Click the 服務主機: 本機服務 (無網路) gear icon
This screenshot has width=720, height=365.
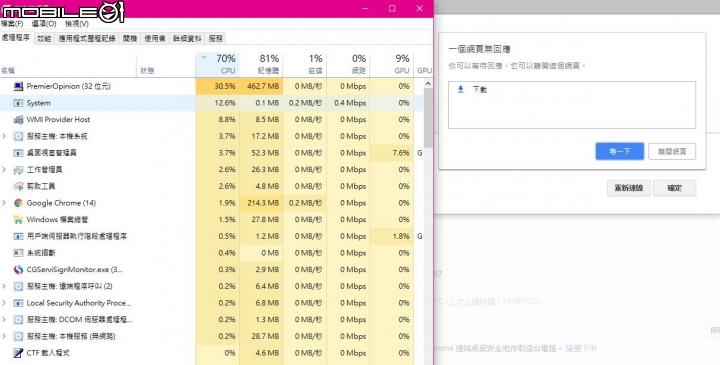tap(18, 336)
